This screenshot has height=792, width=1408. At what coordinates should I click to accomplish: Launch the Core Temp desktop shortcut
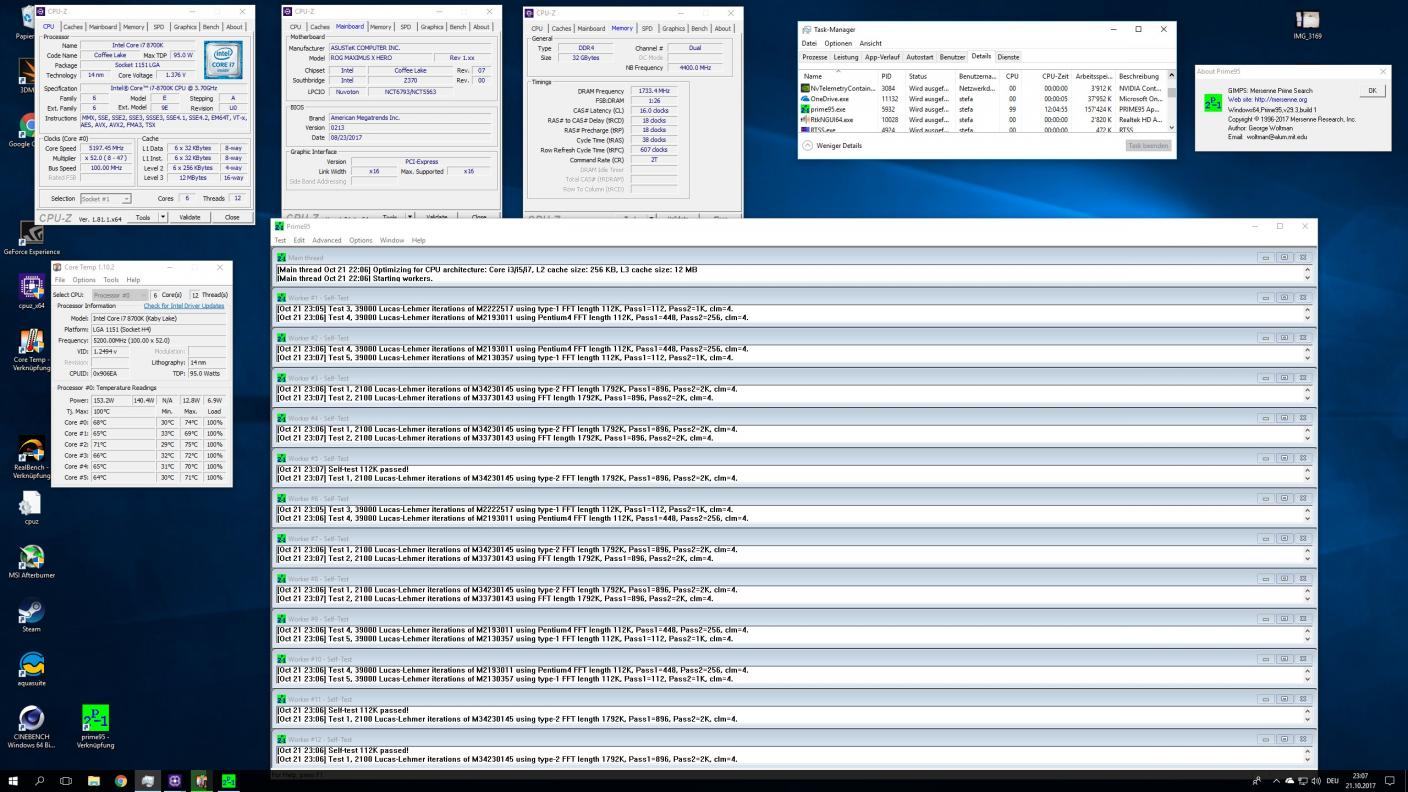point(31,348)
